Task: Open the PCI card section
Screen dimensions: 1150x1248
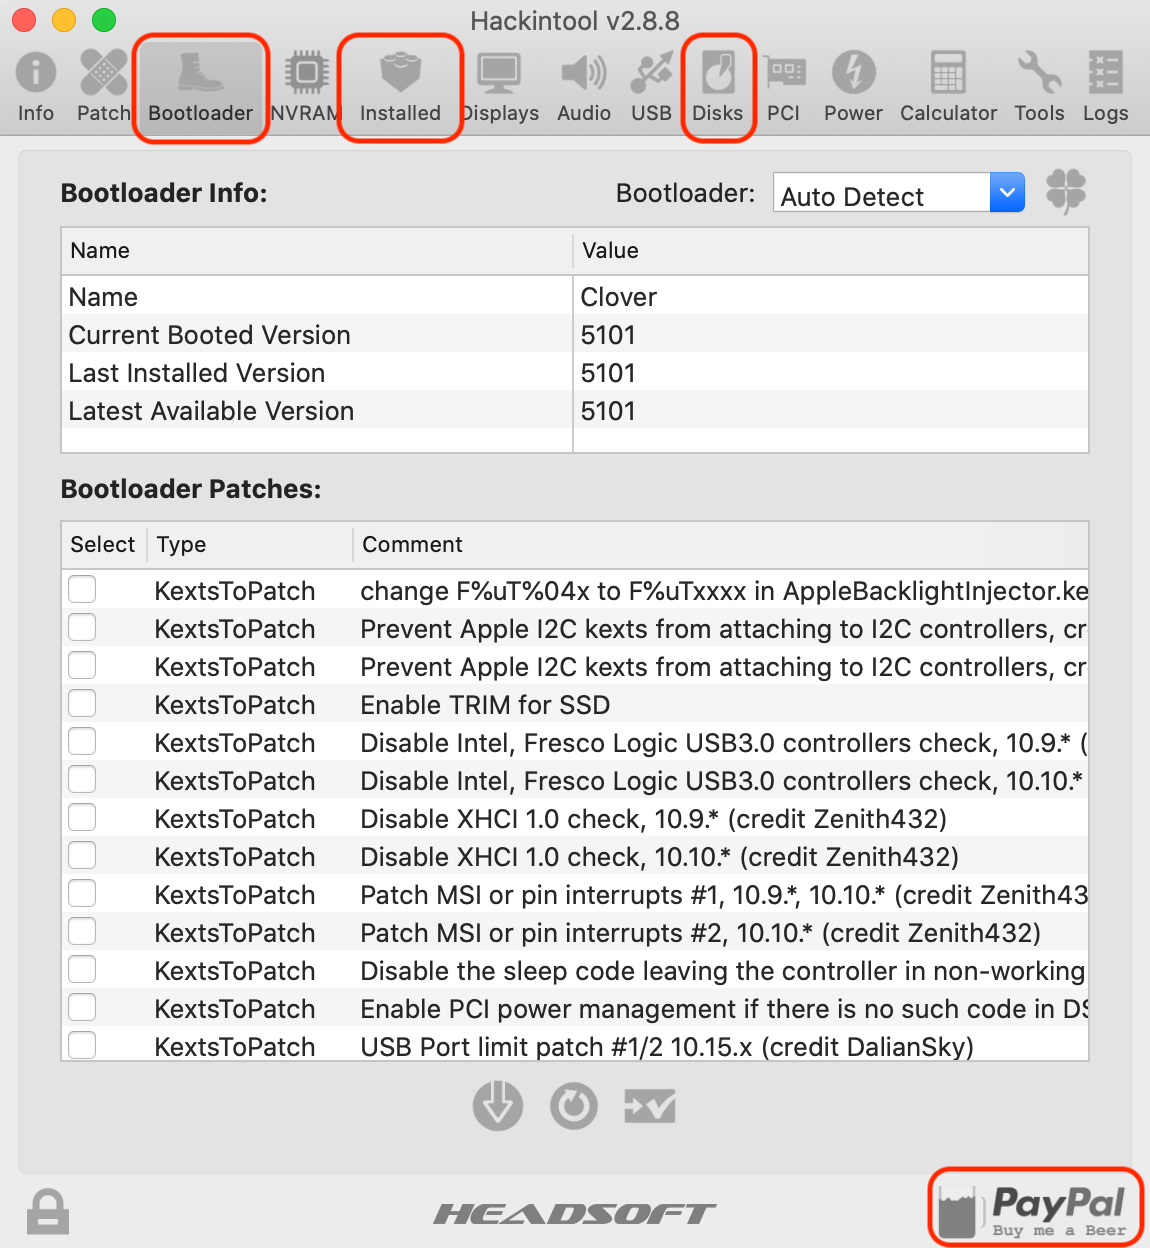Action: (x=784, y=87)
